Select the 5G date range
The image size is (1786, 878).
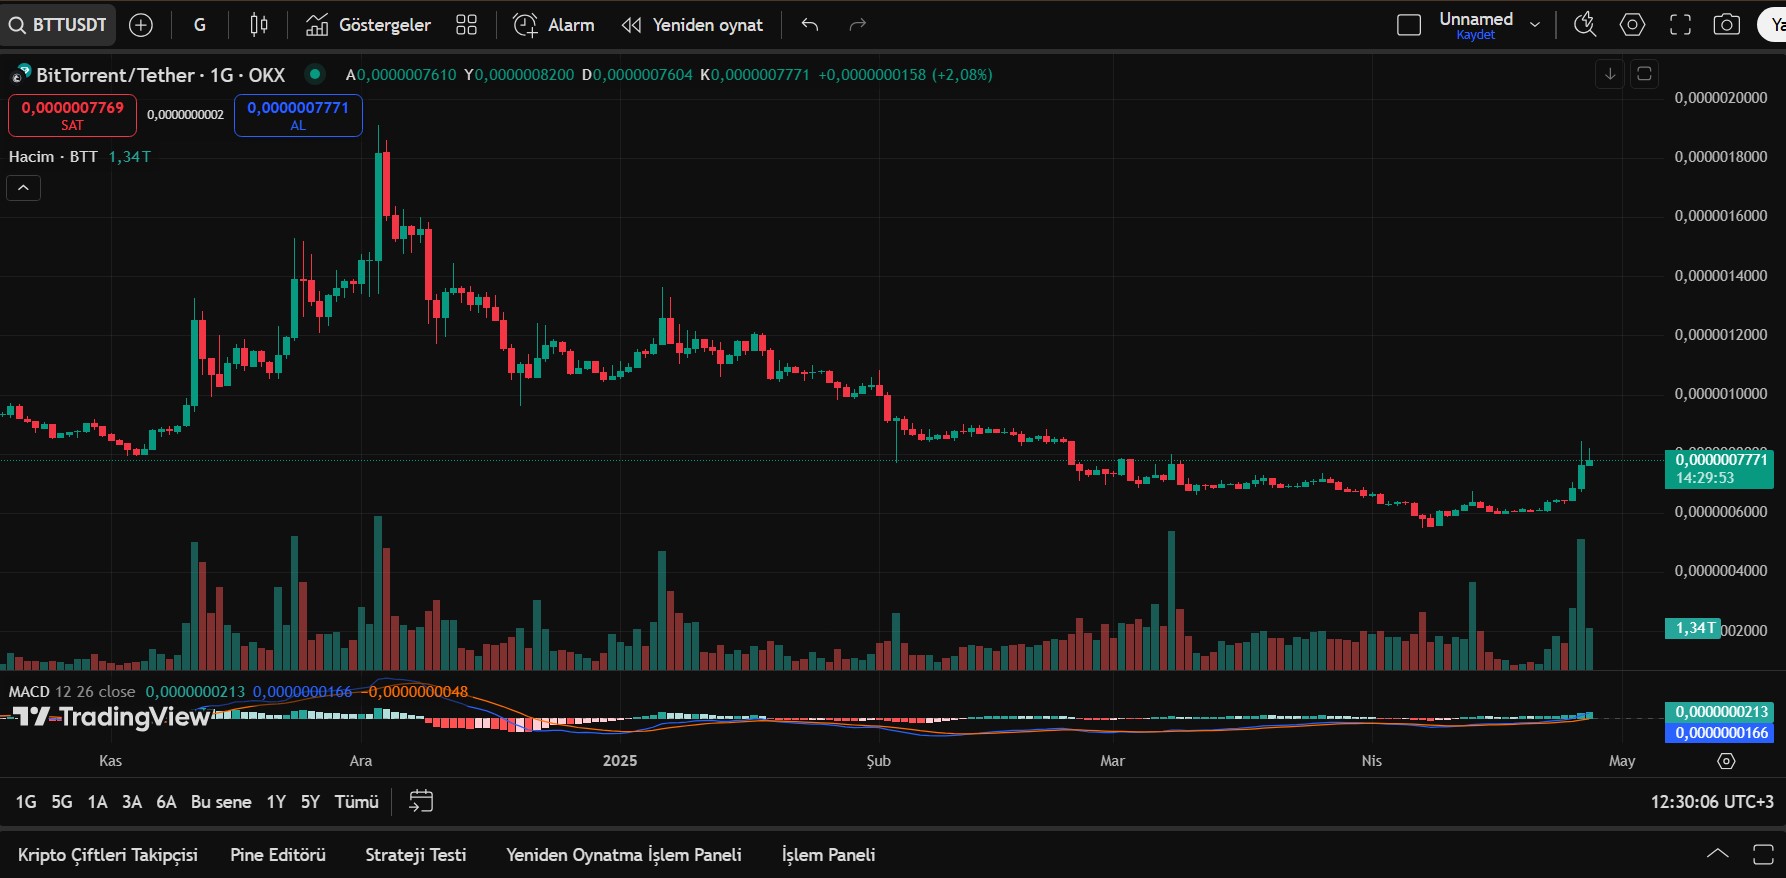point(62,802)
